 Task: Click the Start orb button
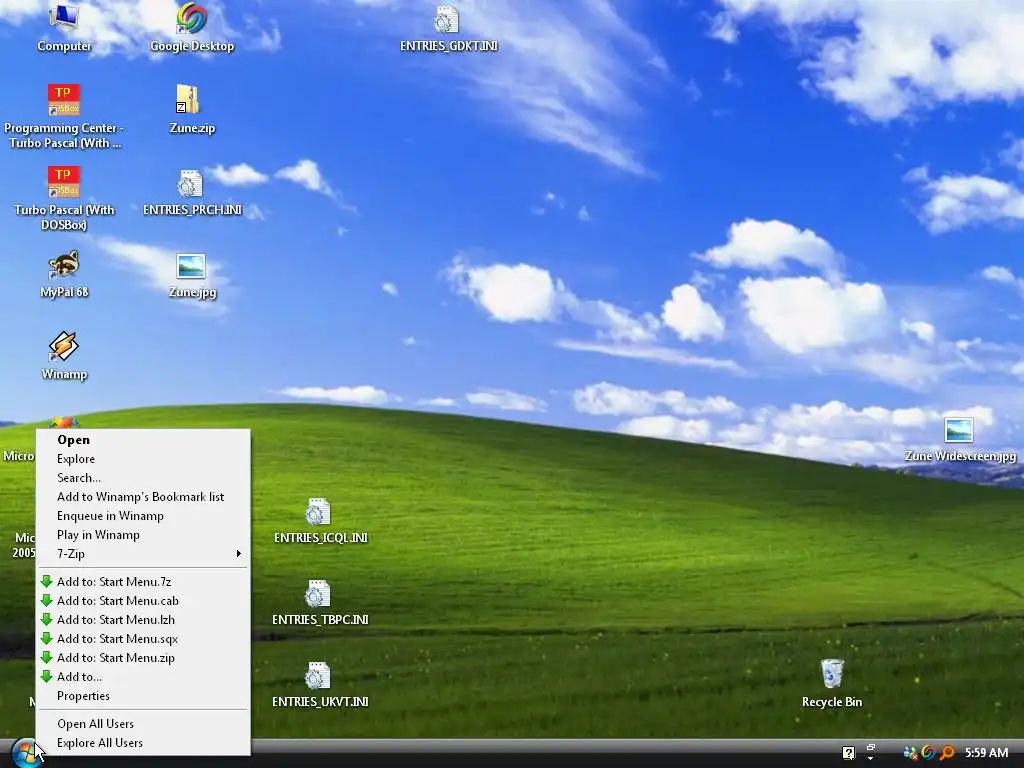tap(26, 753)
